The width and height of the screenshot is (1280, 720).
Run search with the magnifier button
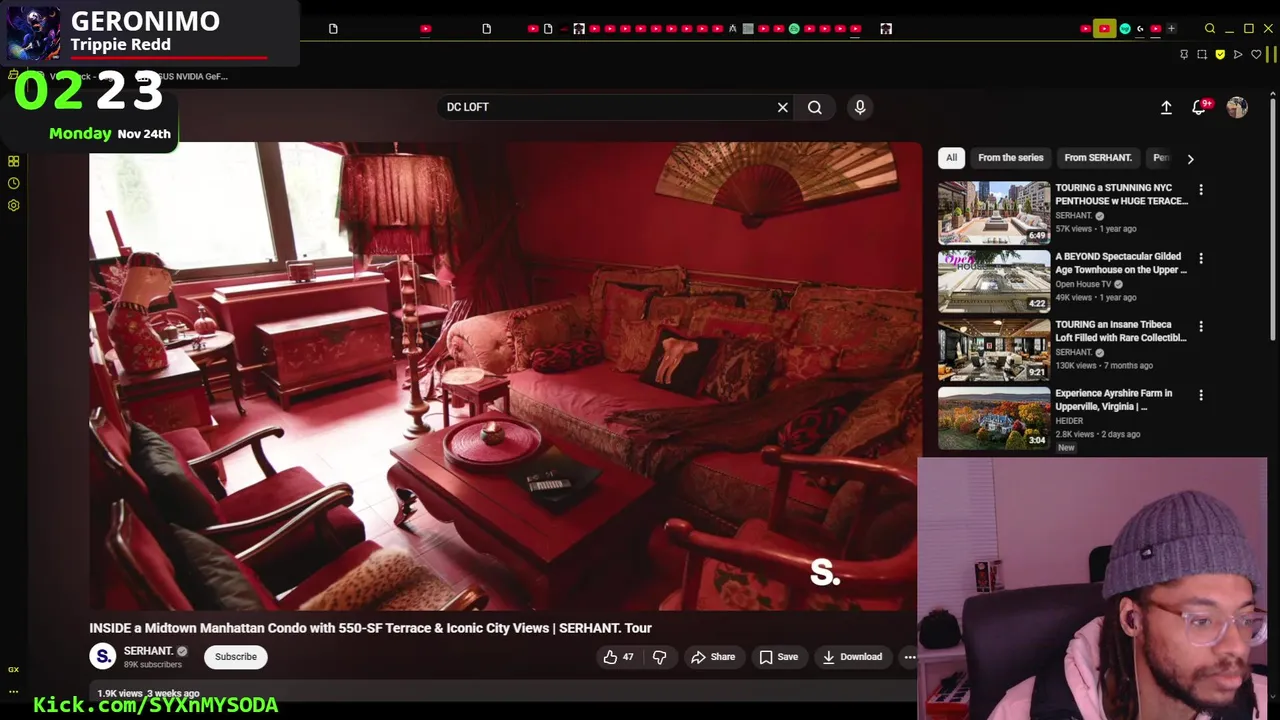[815, 107]
